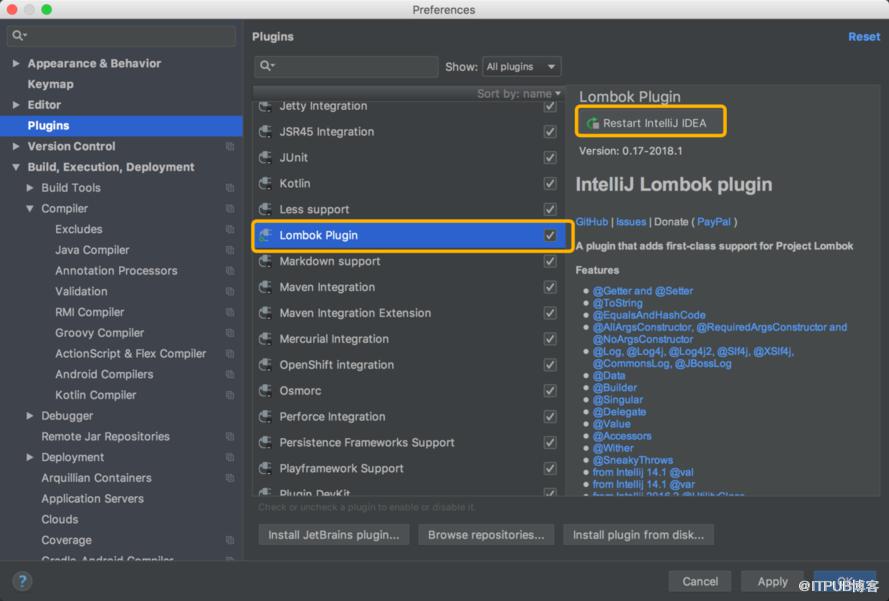Click the project-level icon beside Java Compiler

pos(230,250)
